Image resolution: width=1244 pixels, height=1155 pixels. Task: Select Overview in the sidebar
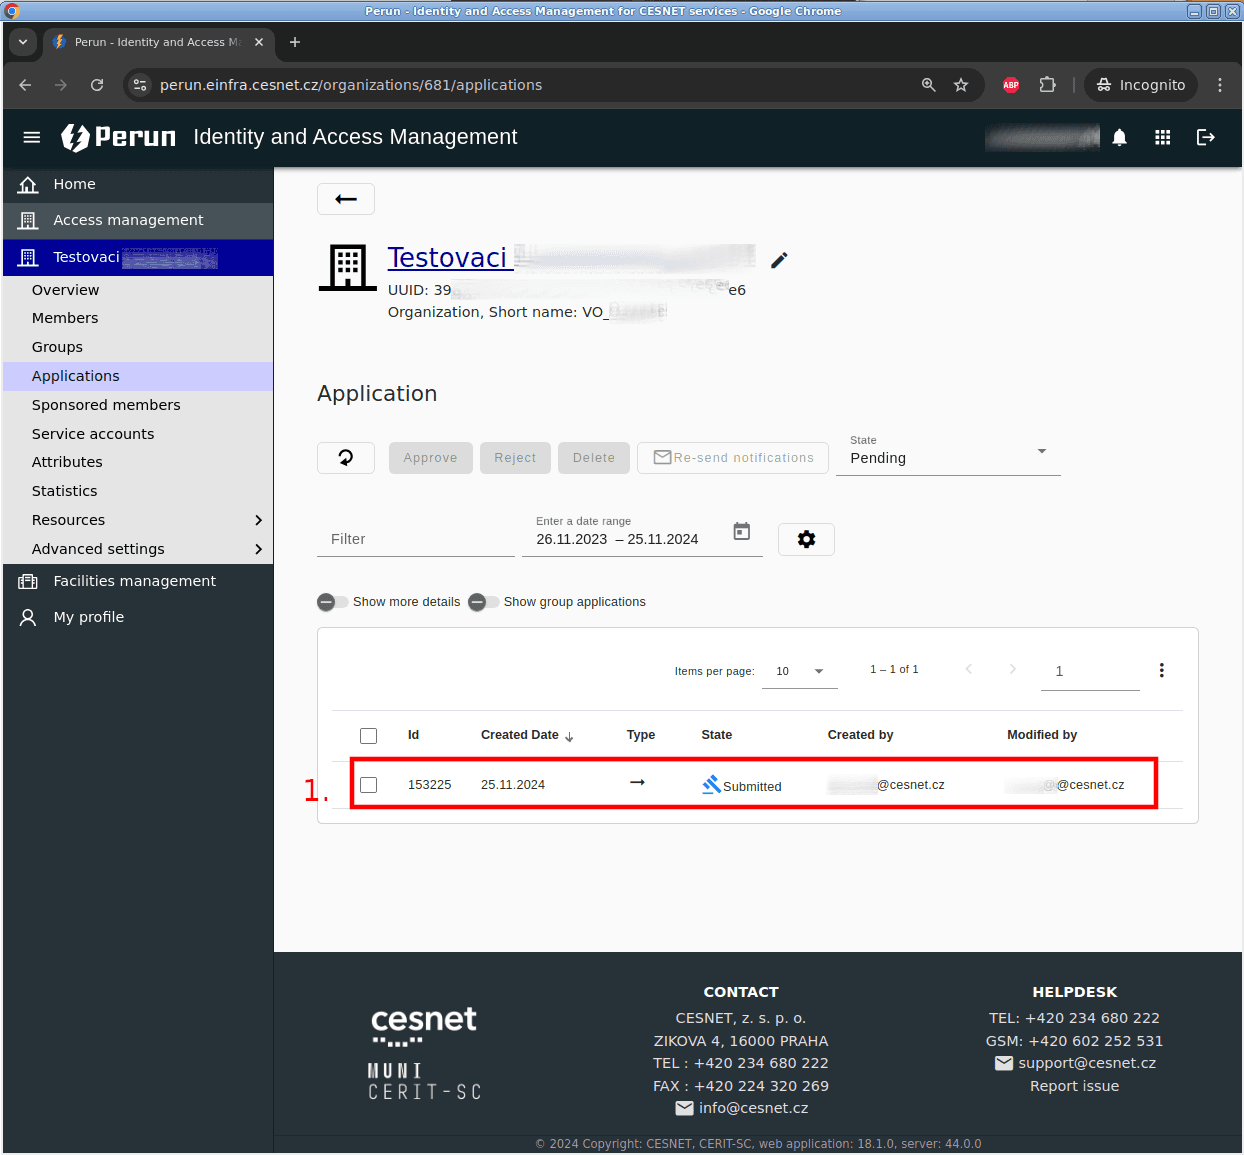138,290
